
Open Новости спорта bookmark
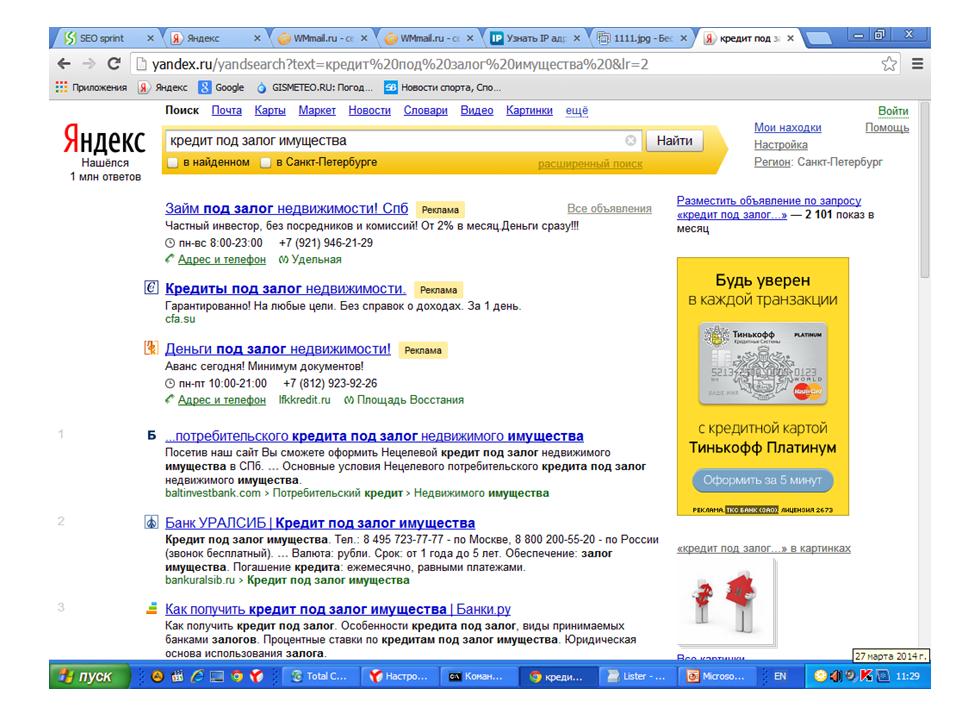[x=443, y=88]
